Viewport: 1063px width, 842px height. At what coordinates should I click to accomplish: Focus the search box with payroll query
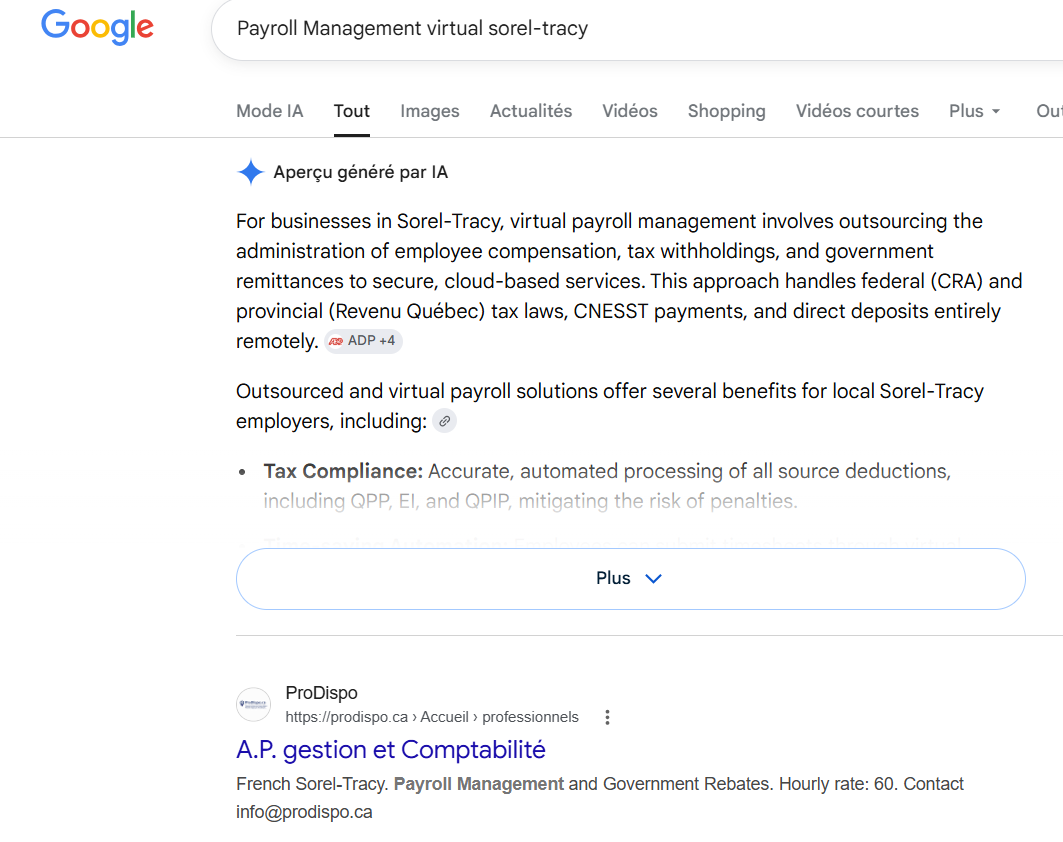pyautogui.click(x=637, y=28)
